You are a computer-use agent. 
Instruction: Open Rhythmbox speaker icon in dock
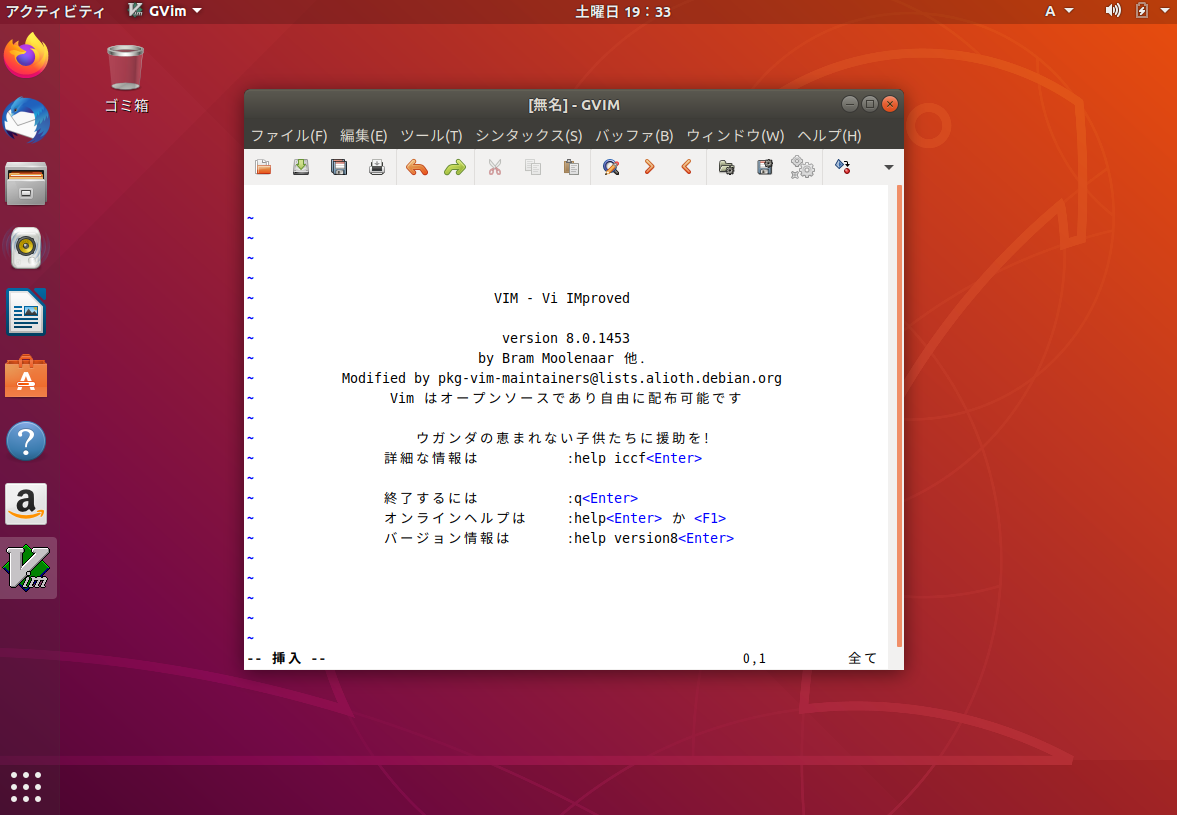click(26, 248)
